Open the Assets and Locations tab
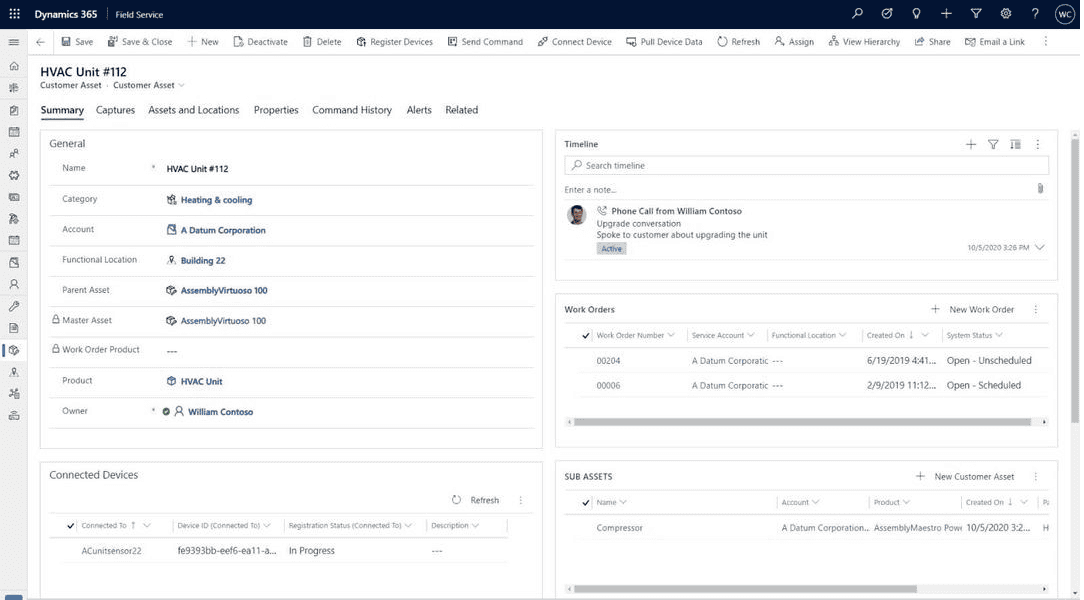This screenshot has width=1084, height=600. pyautogui.click(x=193, y=110)
